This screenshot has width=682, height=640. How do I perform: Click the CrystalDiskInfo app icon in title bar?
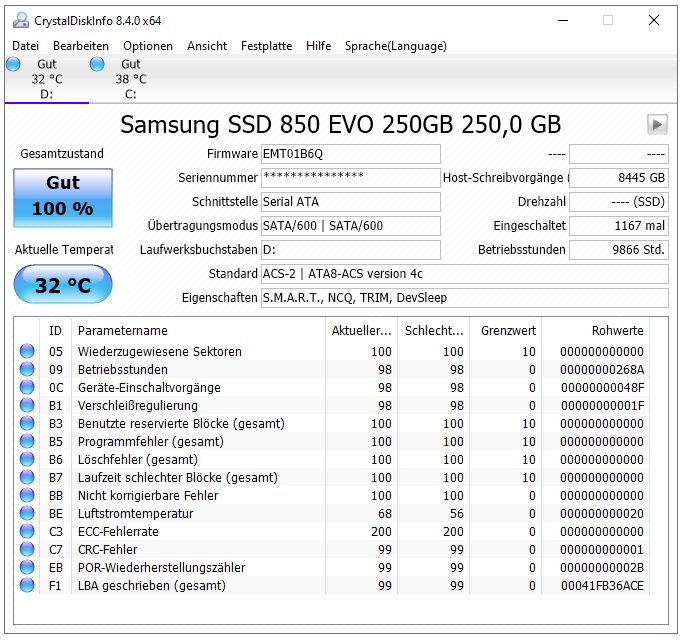(x=20, y=20)
